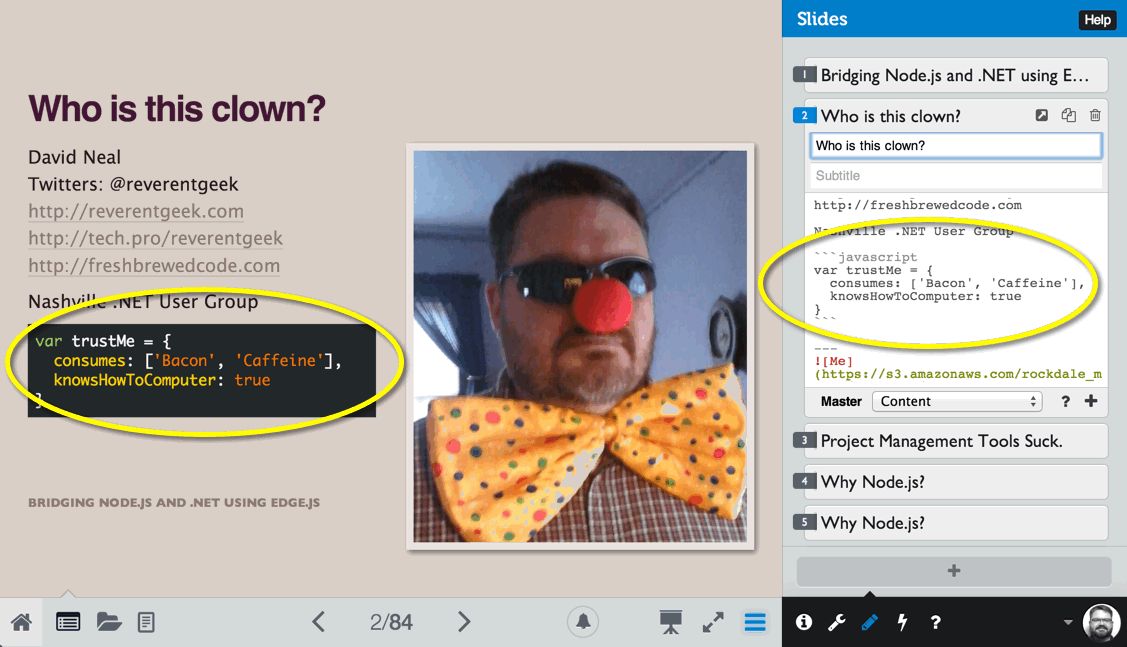This screenshot has width=1127, height=647.
Task: Click the Help button
Action: pos(1097,20)
